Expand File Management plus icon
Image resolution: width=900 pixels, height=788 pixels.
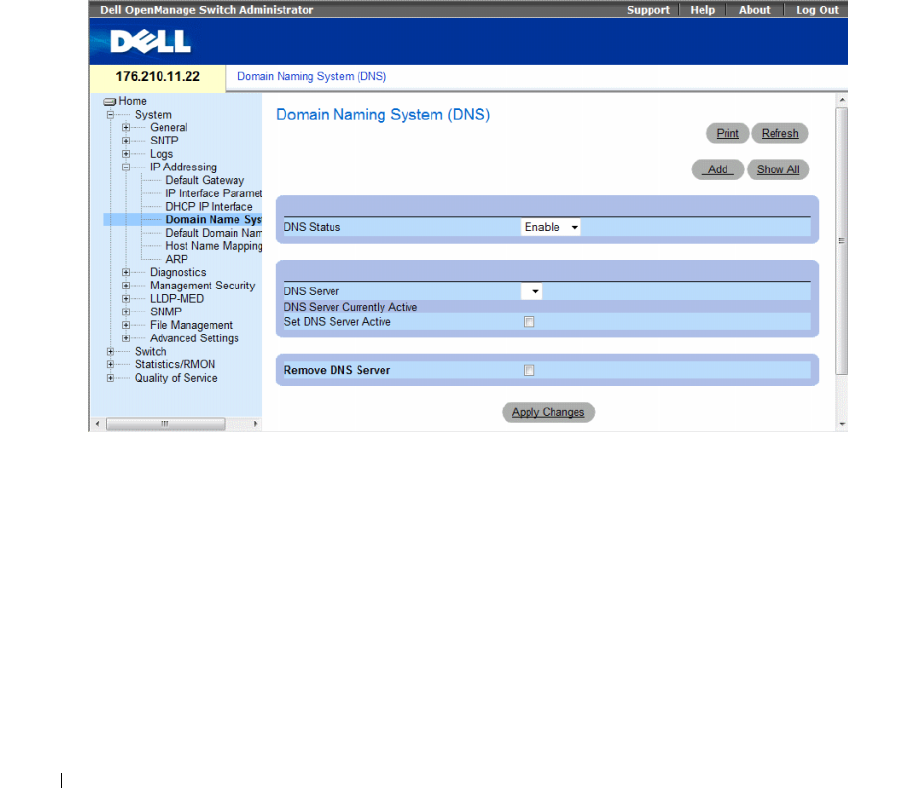click(126, 325)
